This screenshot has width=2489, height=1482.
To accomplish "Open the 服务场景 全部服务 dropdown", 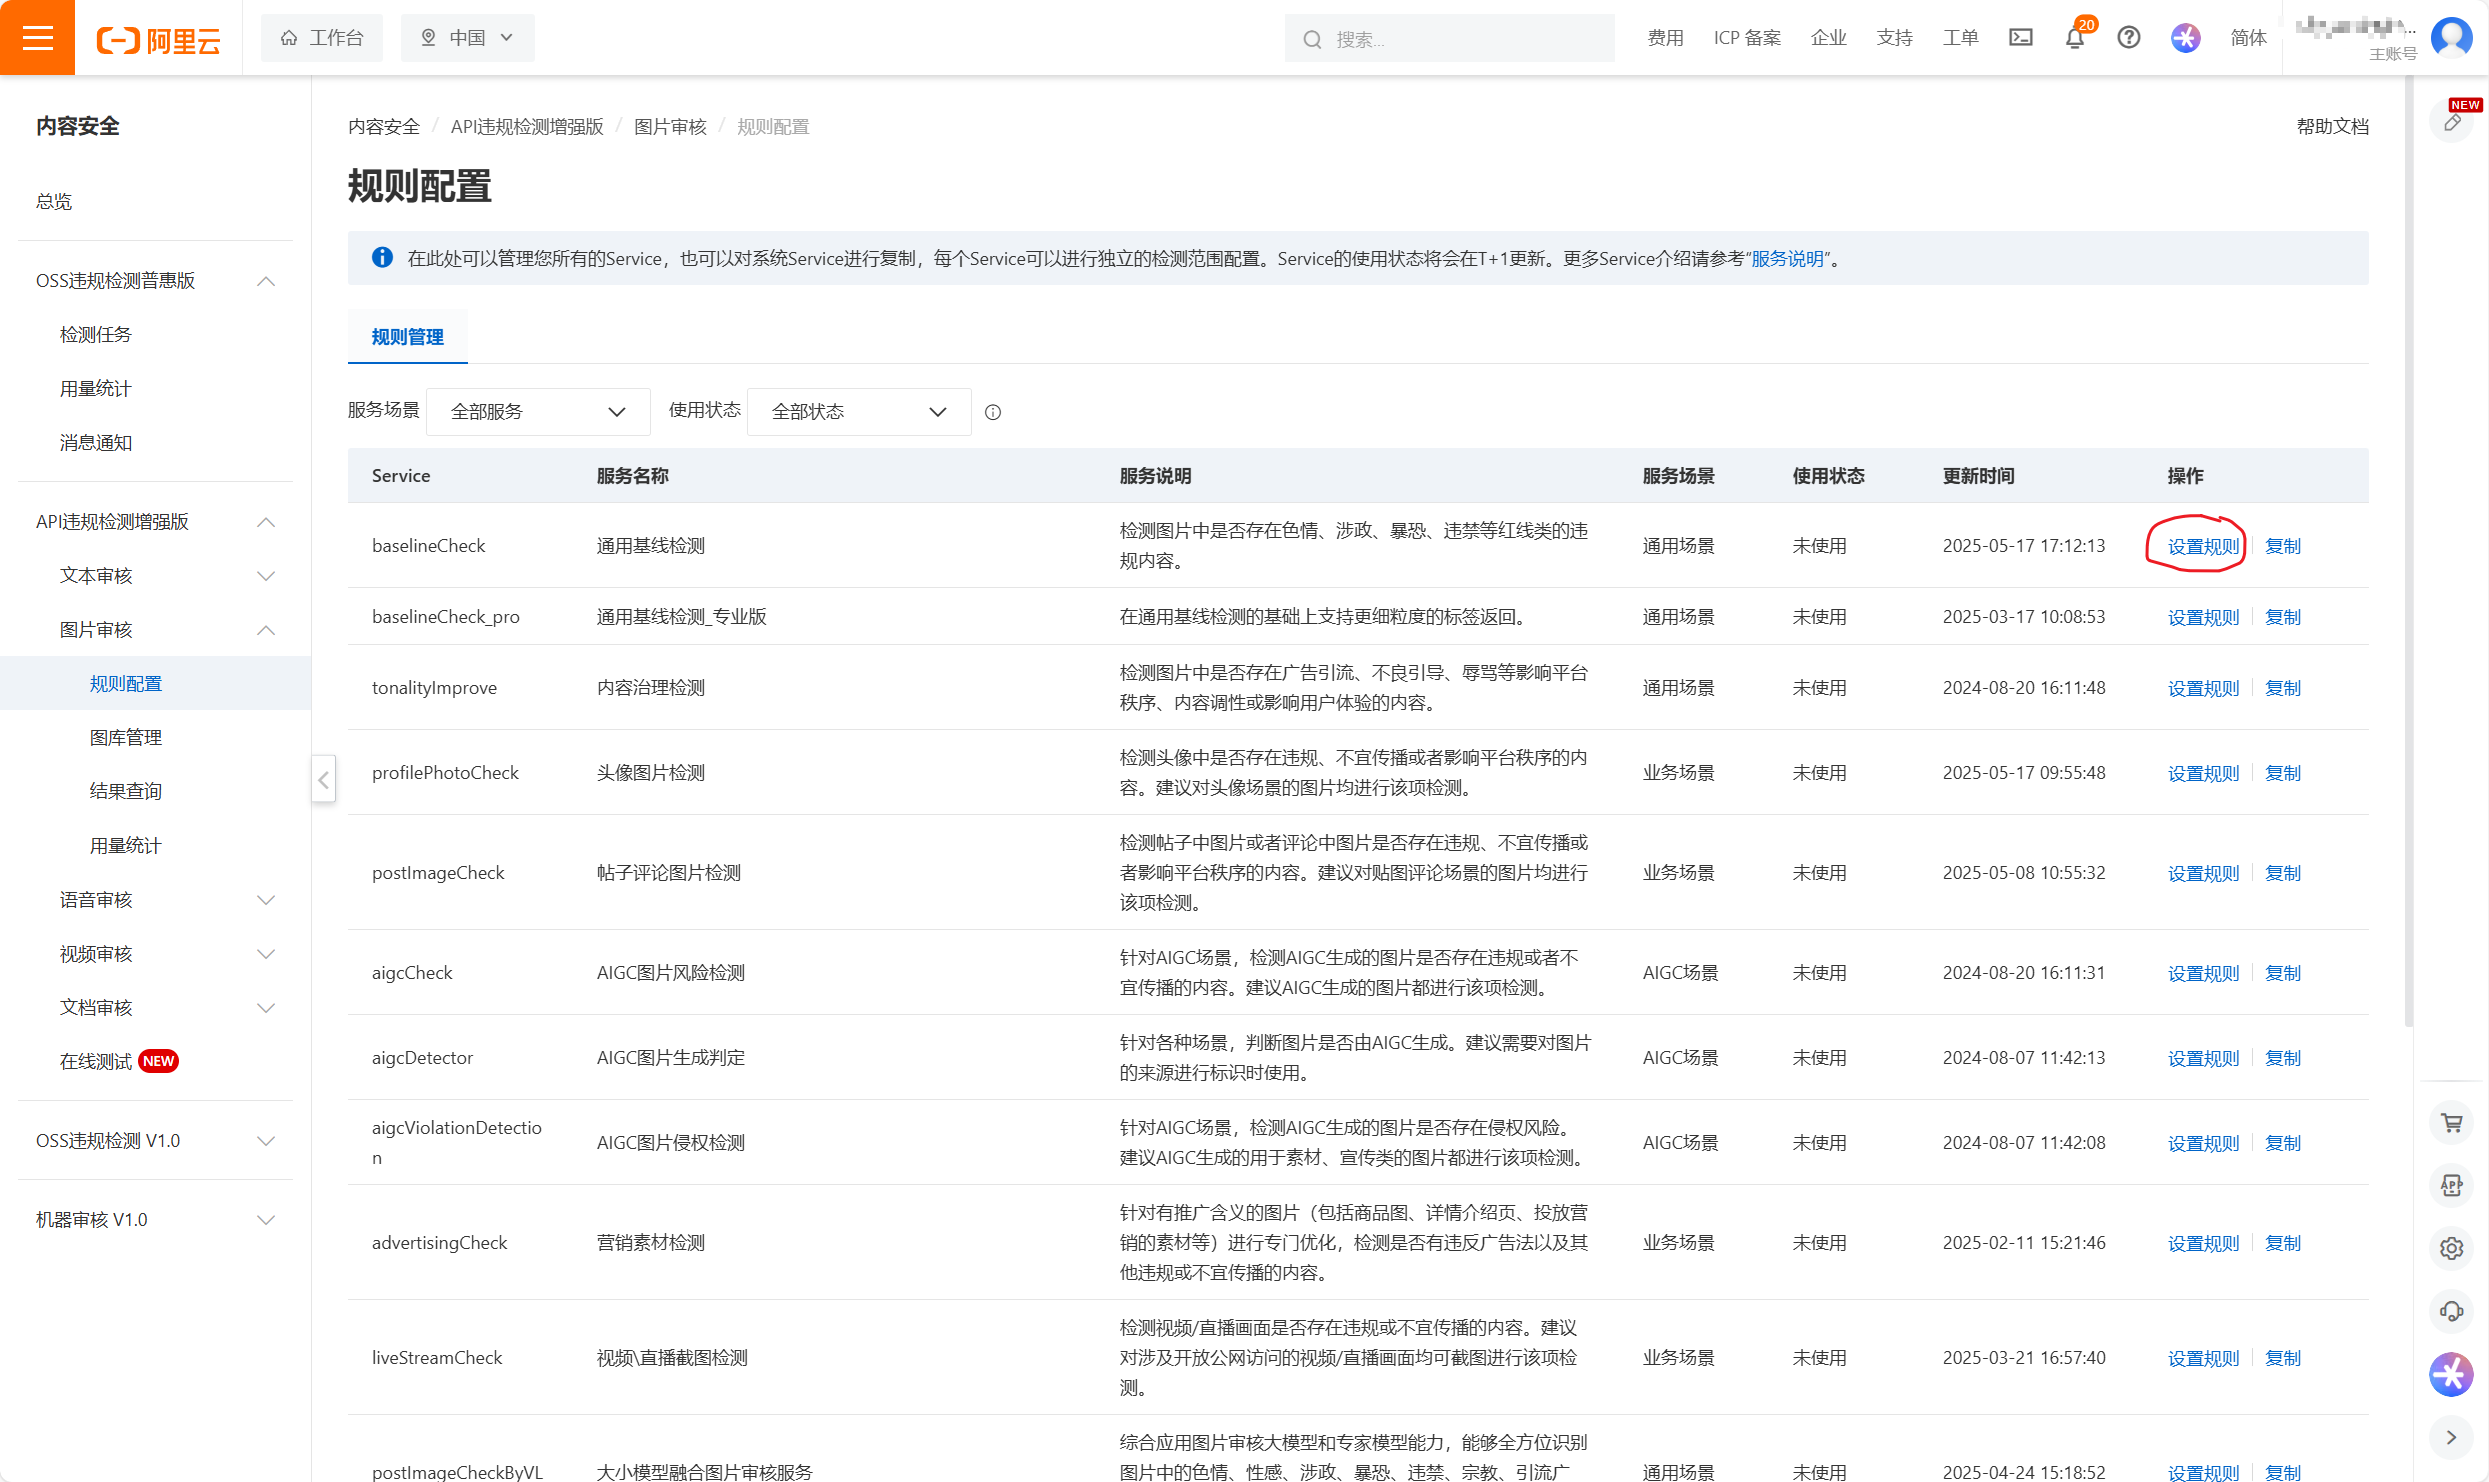I will 538,412.
